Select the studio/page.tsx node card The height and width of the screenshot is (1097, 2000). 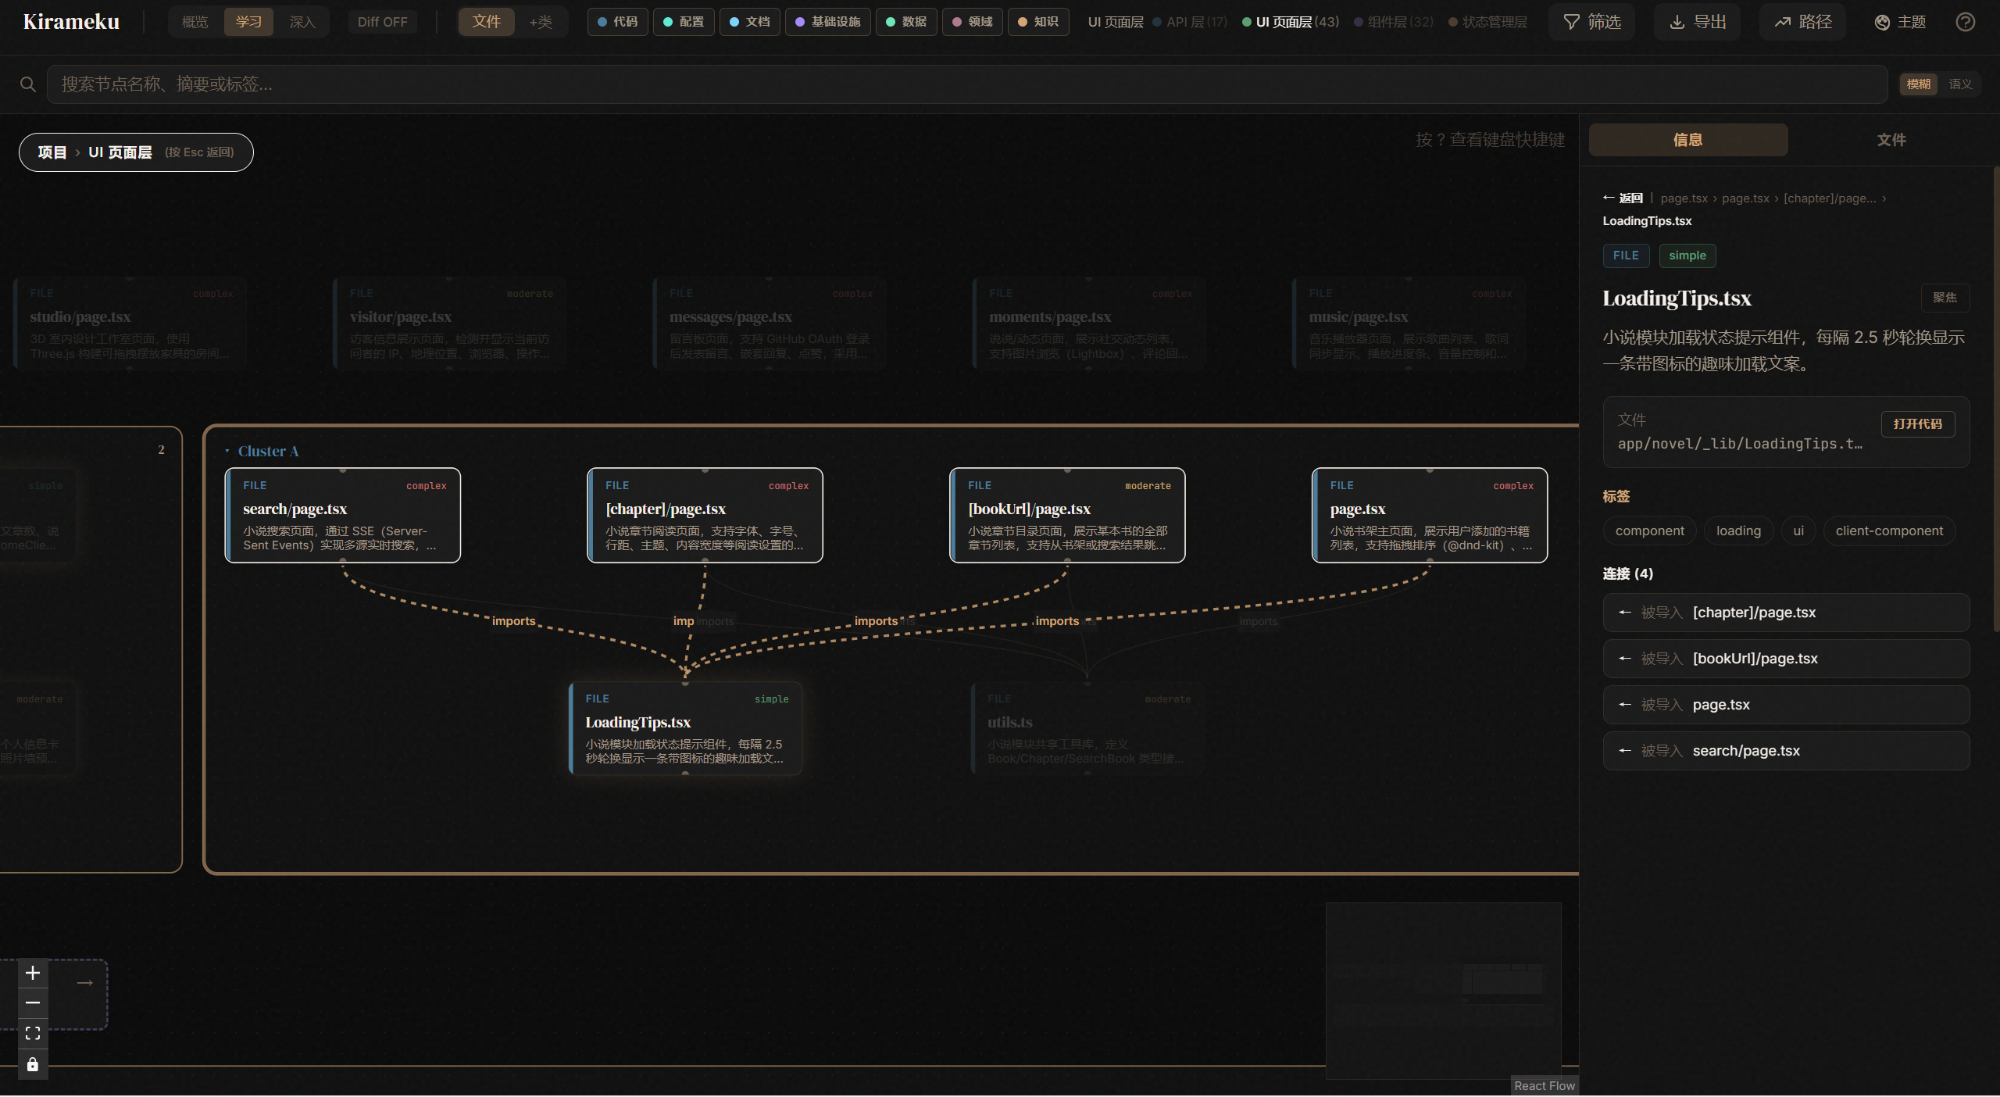tap(130, 324)
